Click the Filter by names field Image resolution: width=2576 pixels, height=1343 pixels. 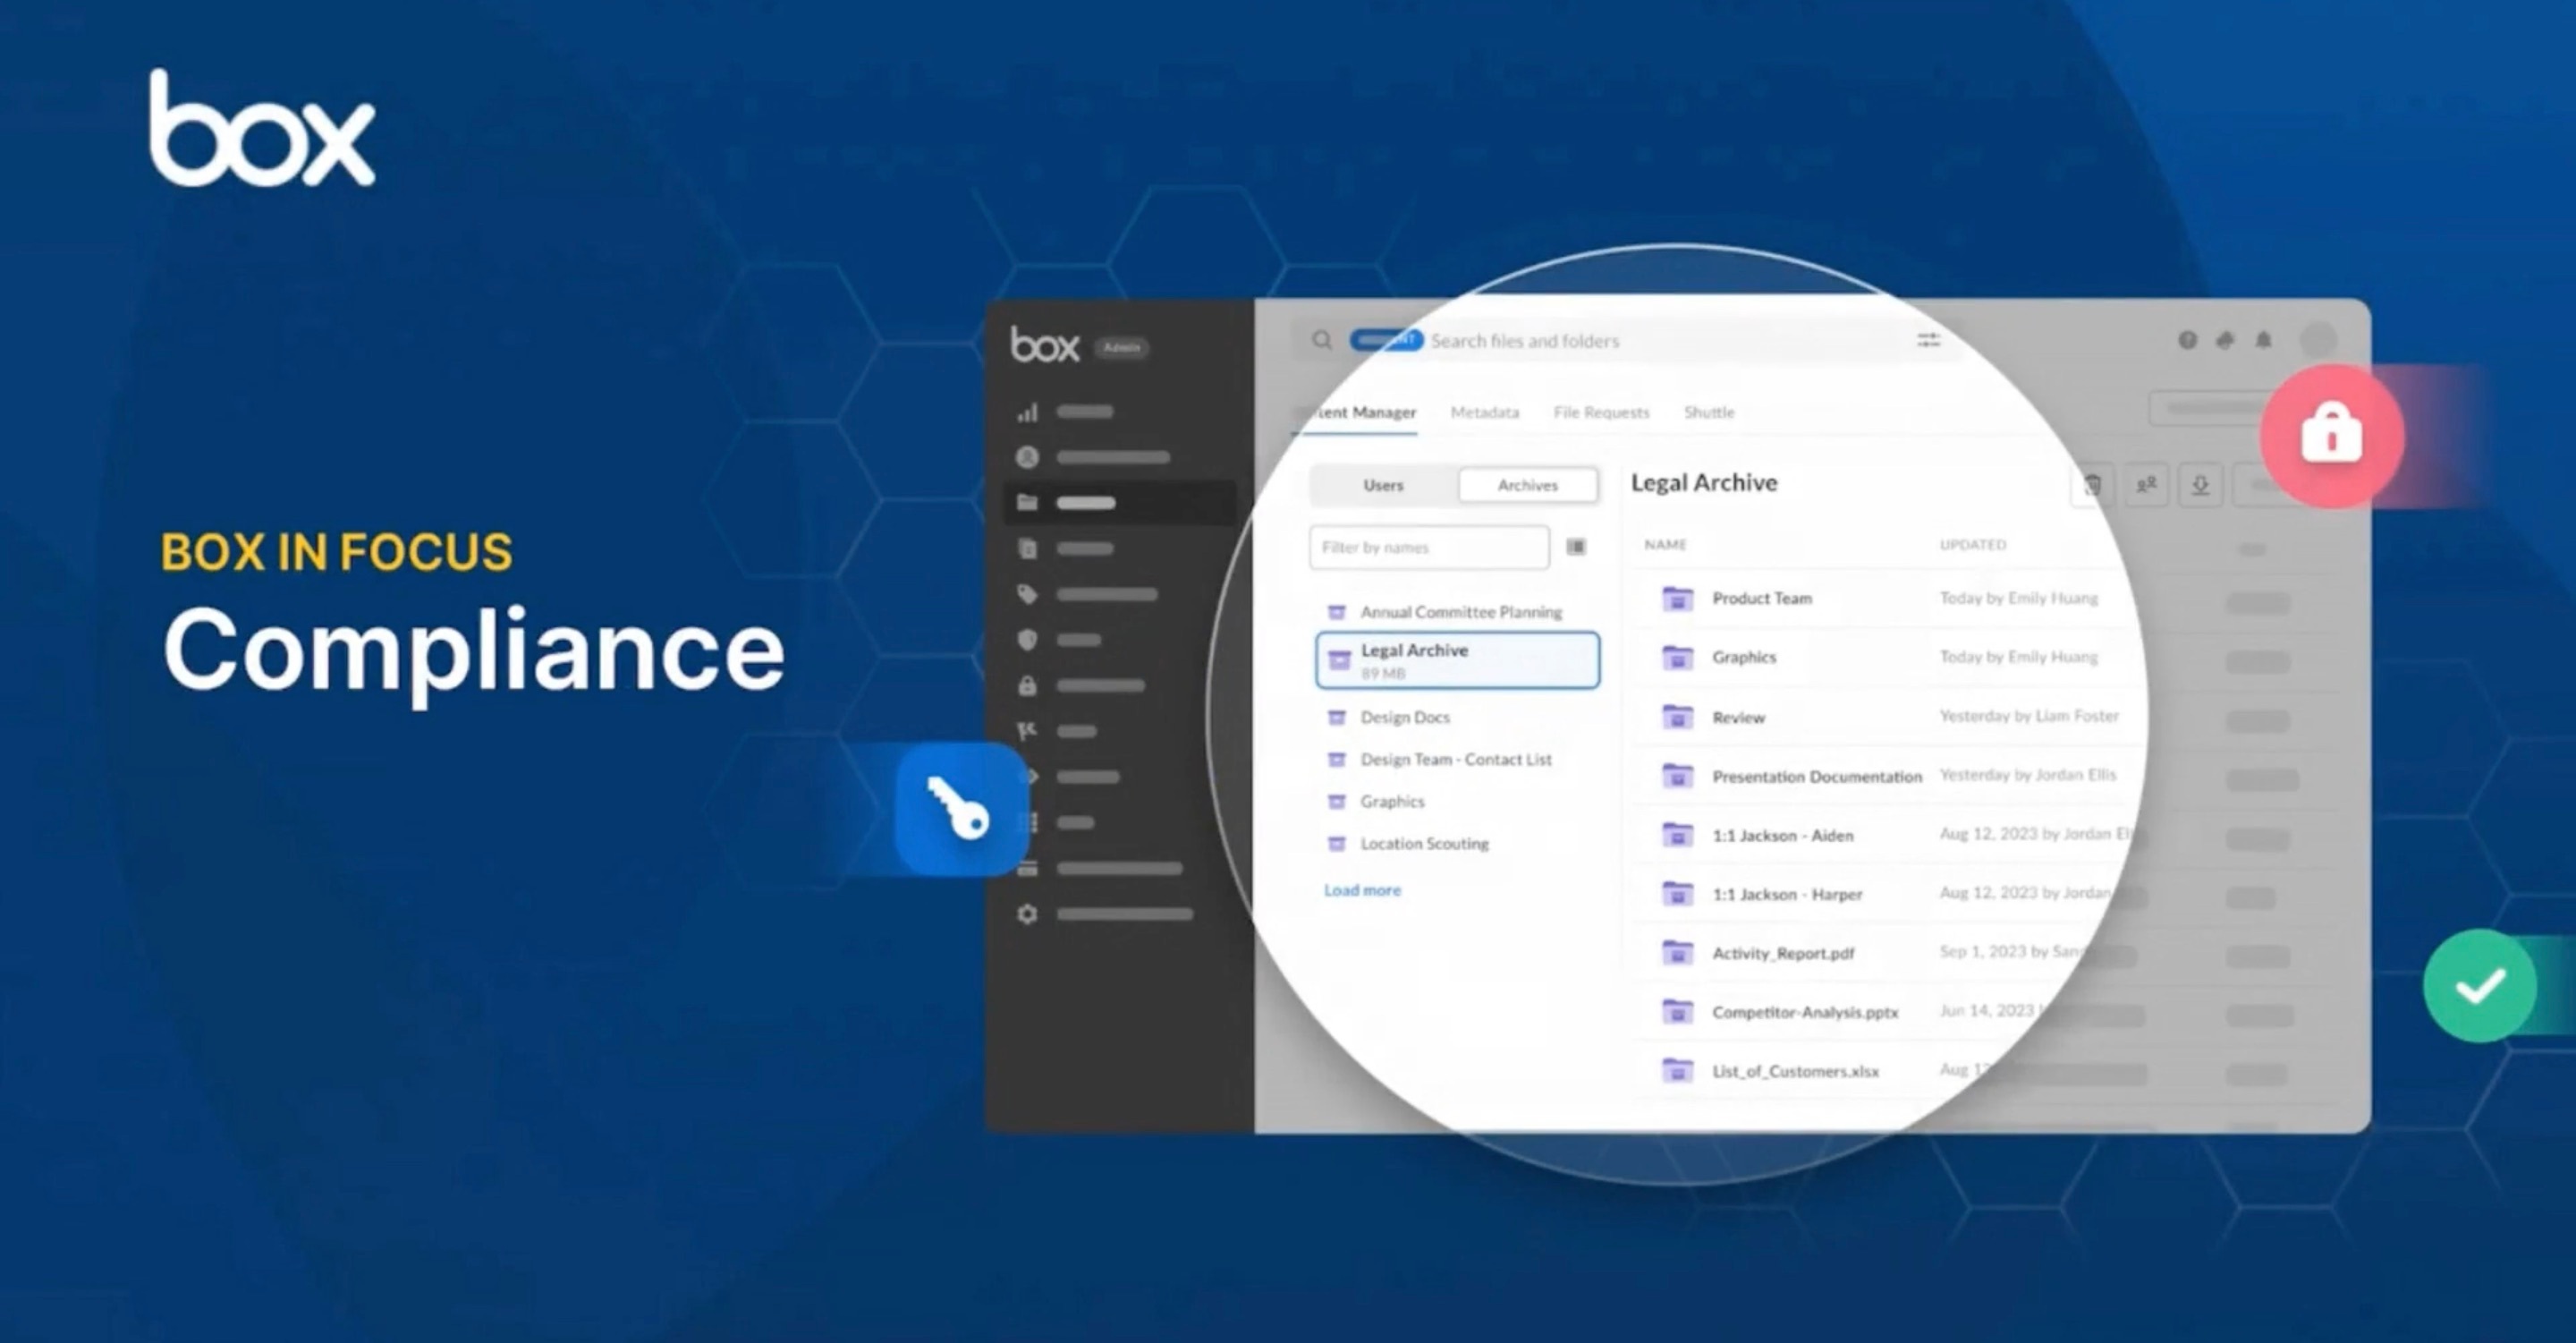tap(1429, 547)
